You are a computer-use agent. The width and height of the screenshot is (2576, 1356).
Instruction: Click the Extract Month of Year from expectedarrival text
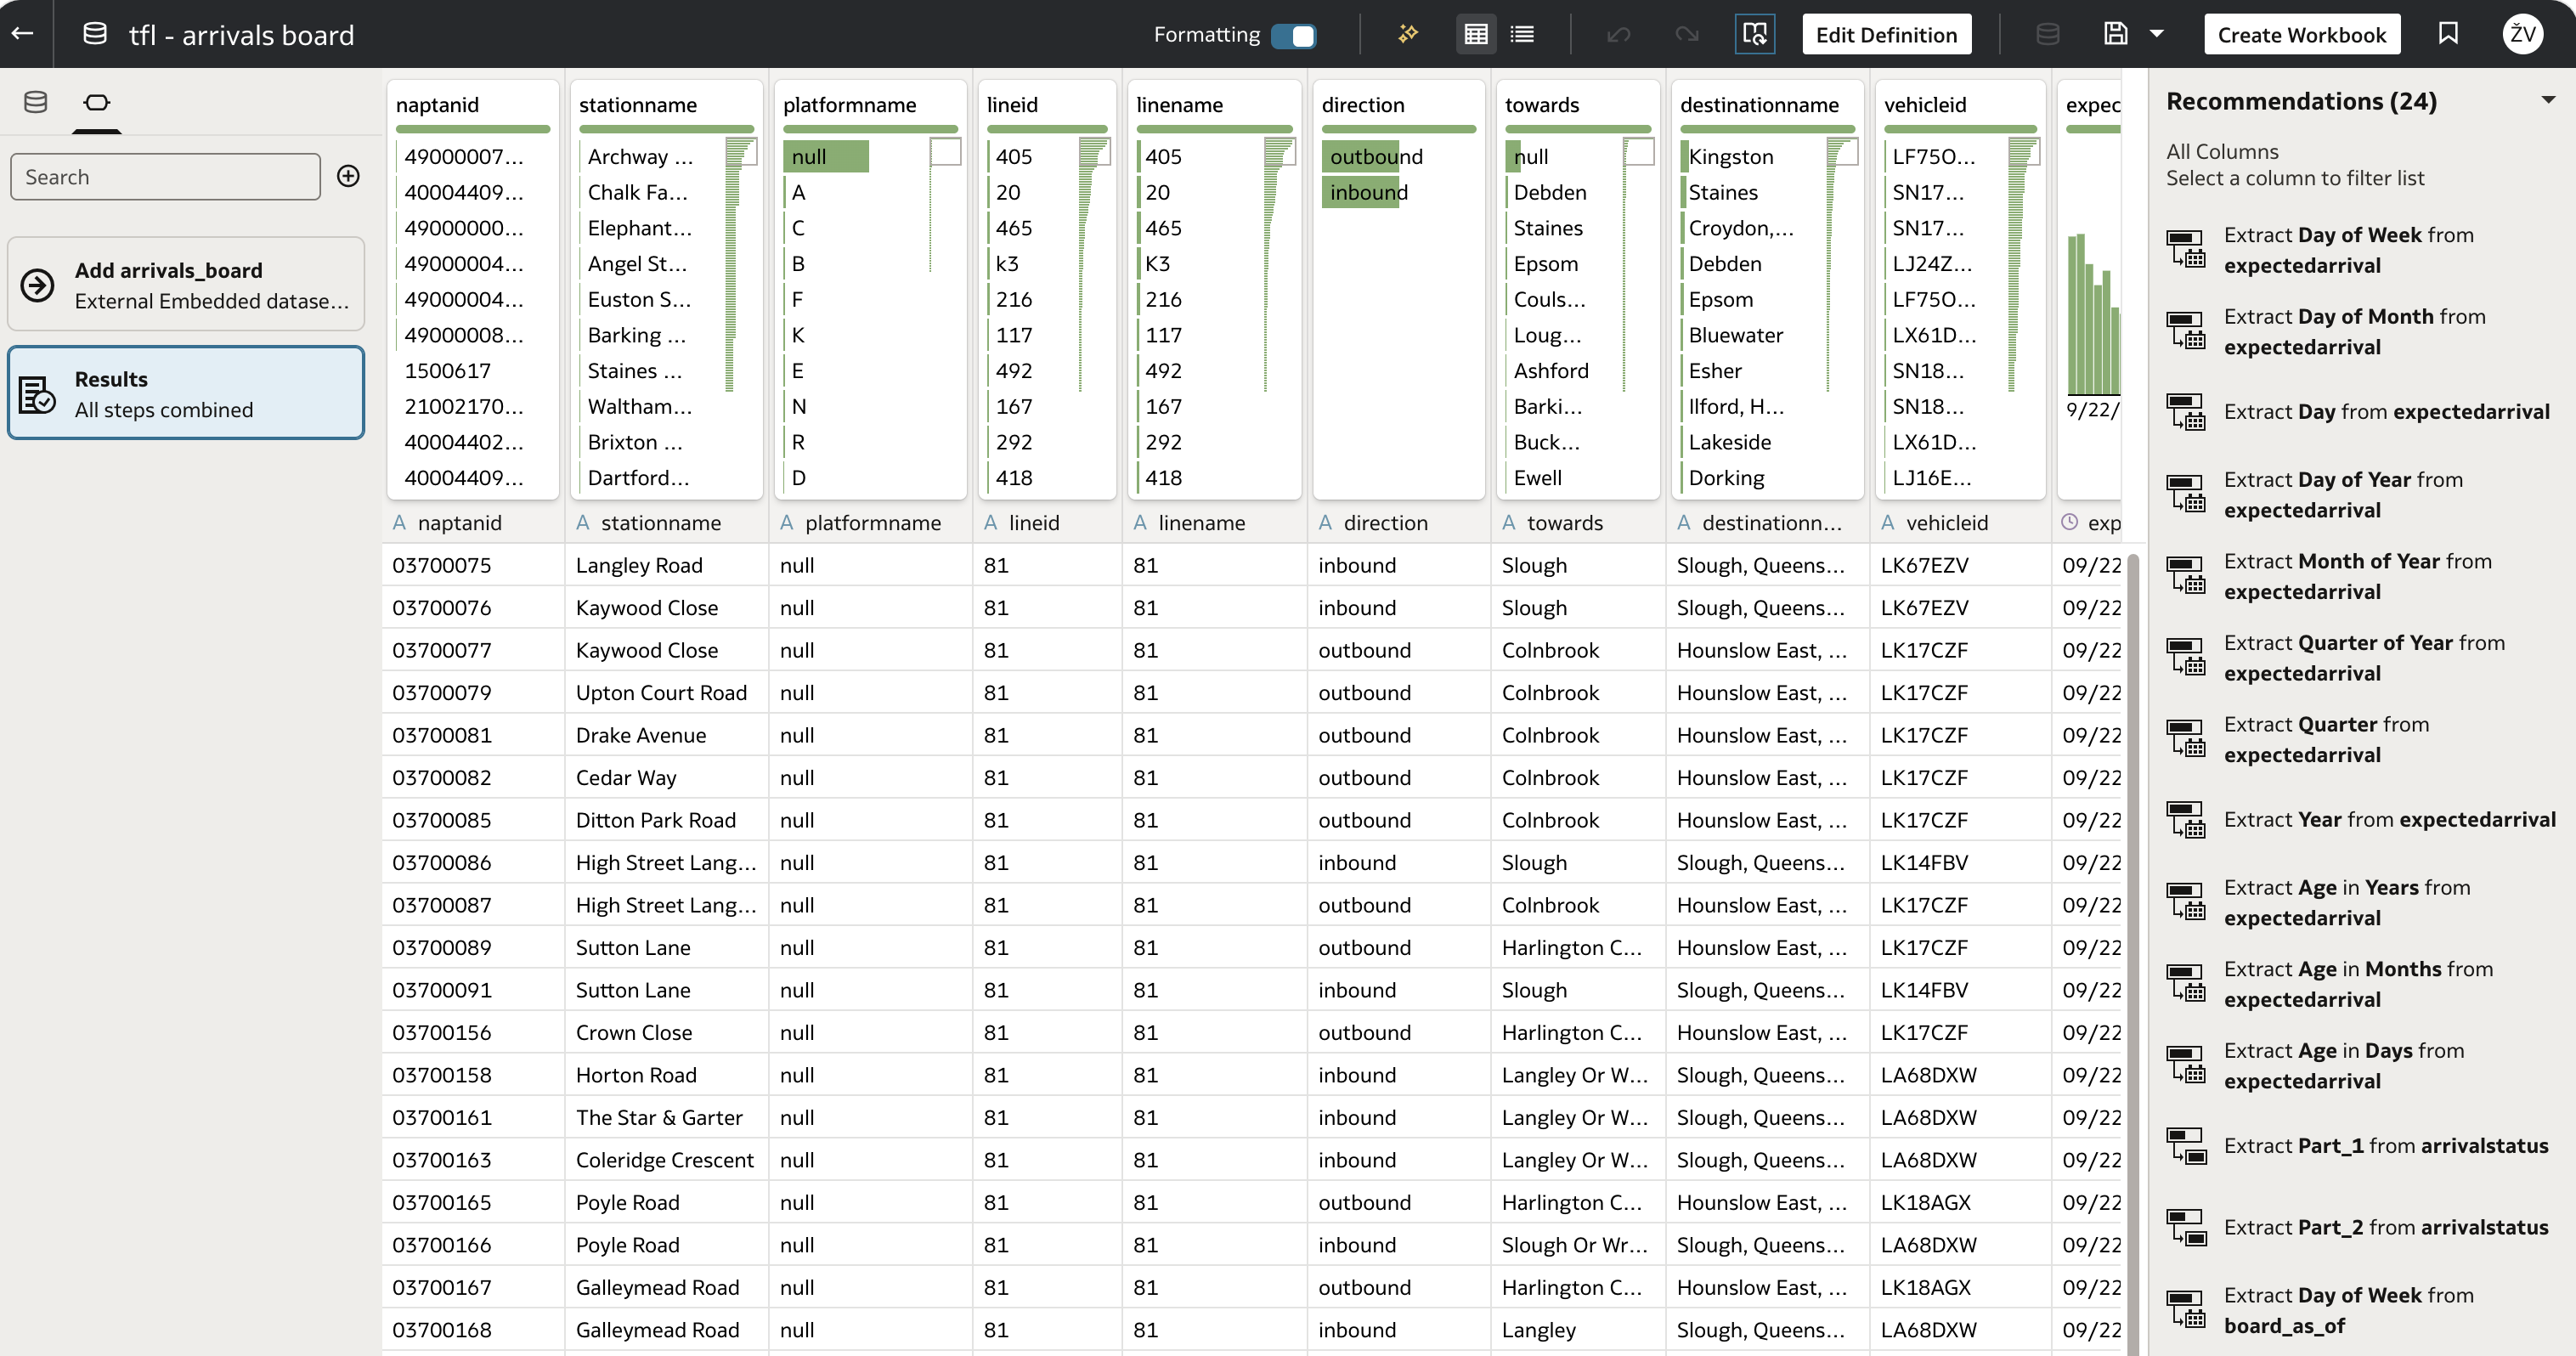2357,576
